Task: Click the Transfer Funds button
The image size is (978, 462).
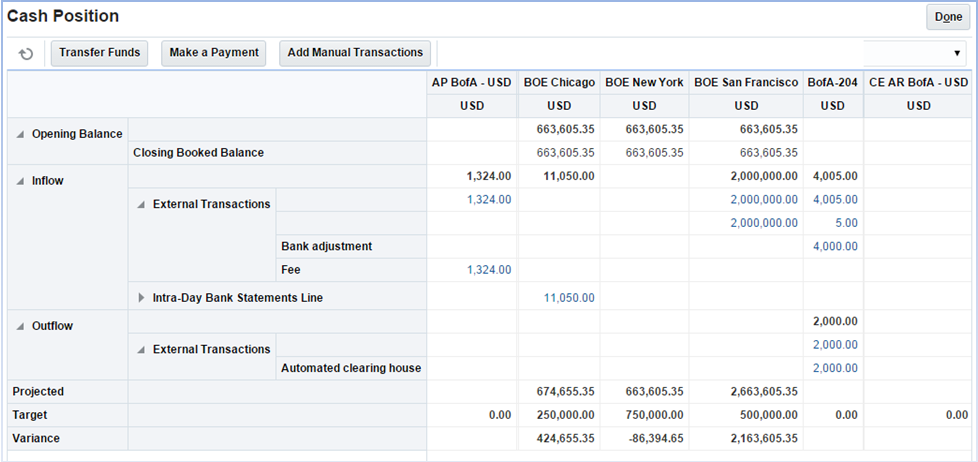Action: pyautogui.click(x=99, y=53)
